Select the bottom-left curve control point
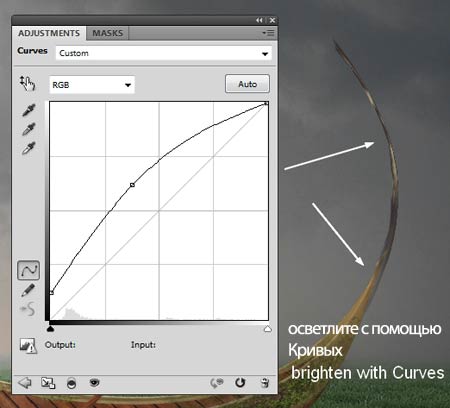This screenshot has width=450, height=408. pyautogui.click(x=52, y=293)
